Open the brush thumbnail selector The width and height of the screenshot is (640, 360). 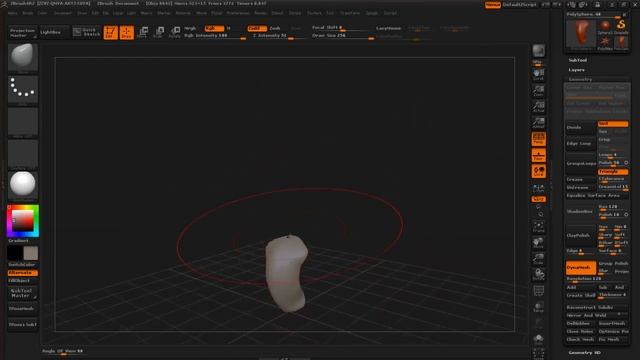(23, 57)
